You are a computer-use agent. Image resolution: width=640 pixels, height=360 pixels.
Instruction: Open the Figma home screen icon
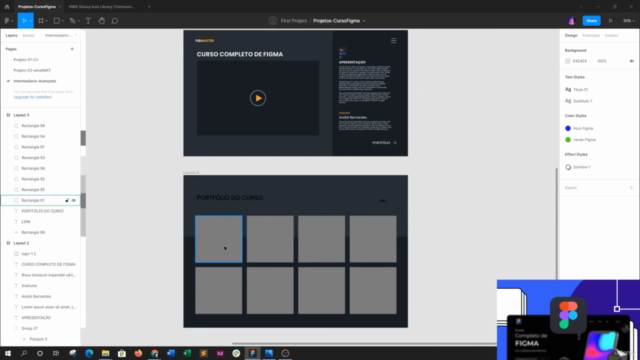7,7
